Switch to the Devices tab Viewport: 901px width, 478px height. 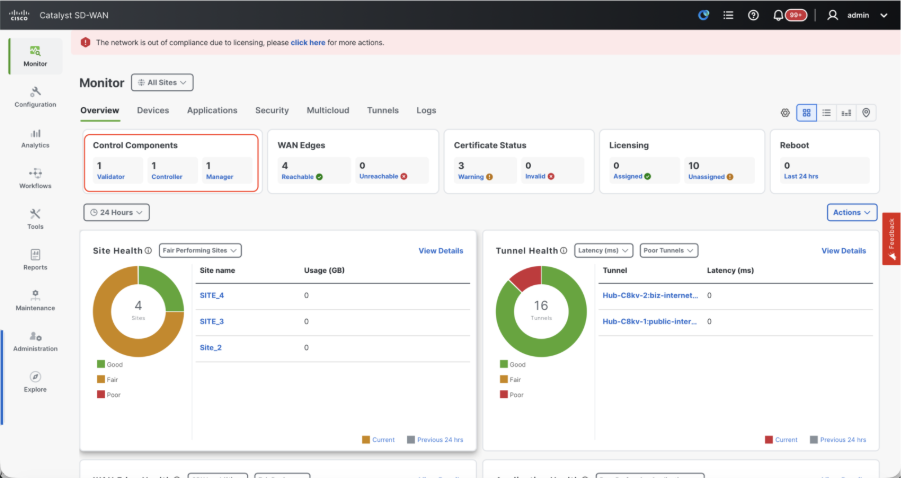pos(153,110)
